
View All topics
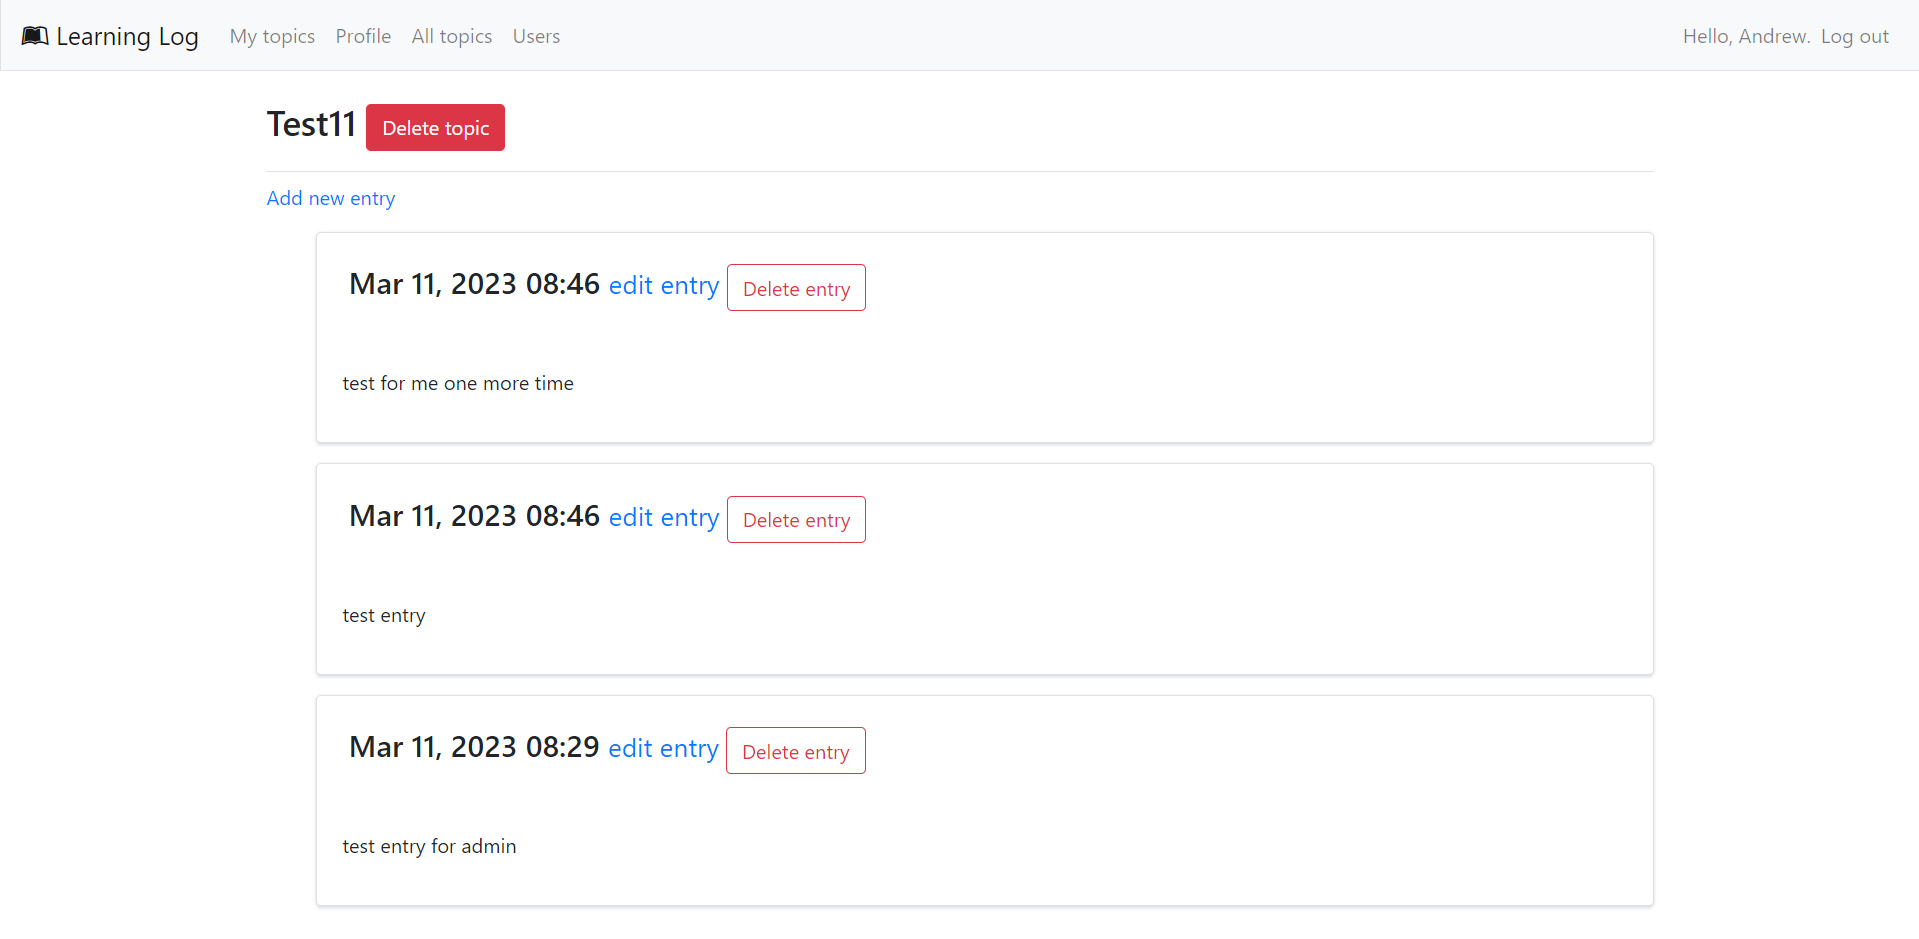click(x=451, y=36)
